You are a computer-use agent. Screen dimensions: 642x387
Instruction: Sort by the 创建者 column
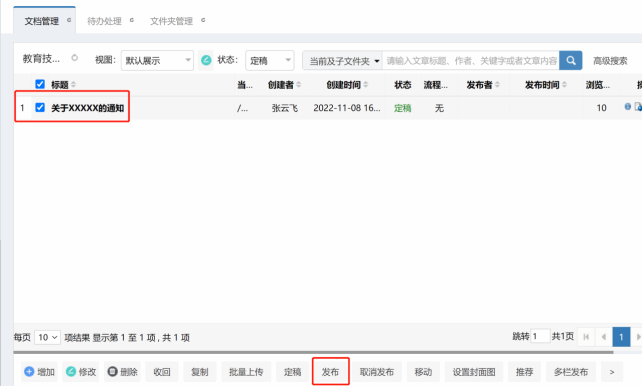click(284, 85)
